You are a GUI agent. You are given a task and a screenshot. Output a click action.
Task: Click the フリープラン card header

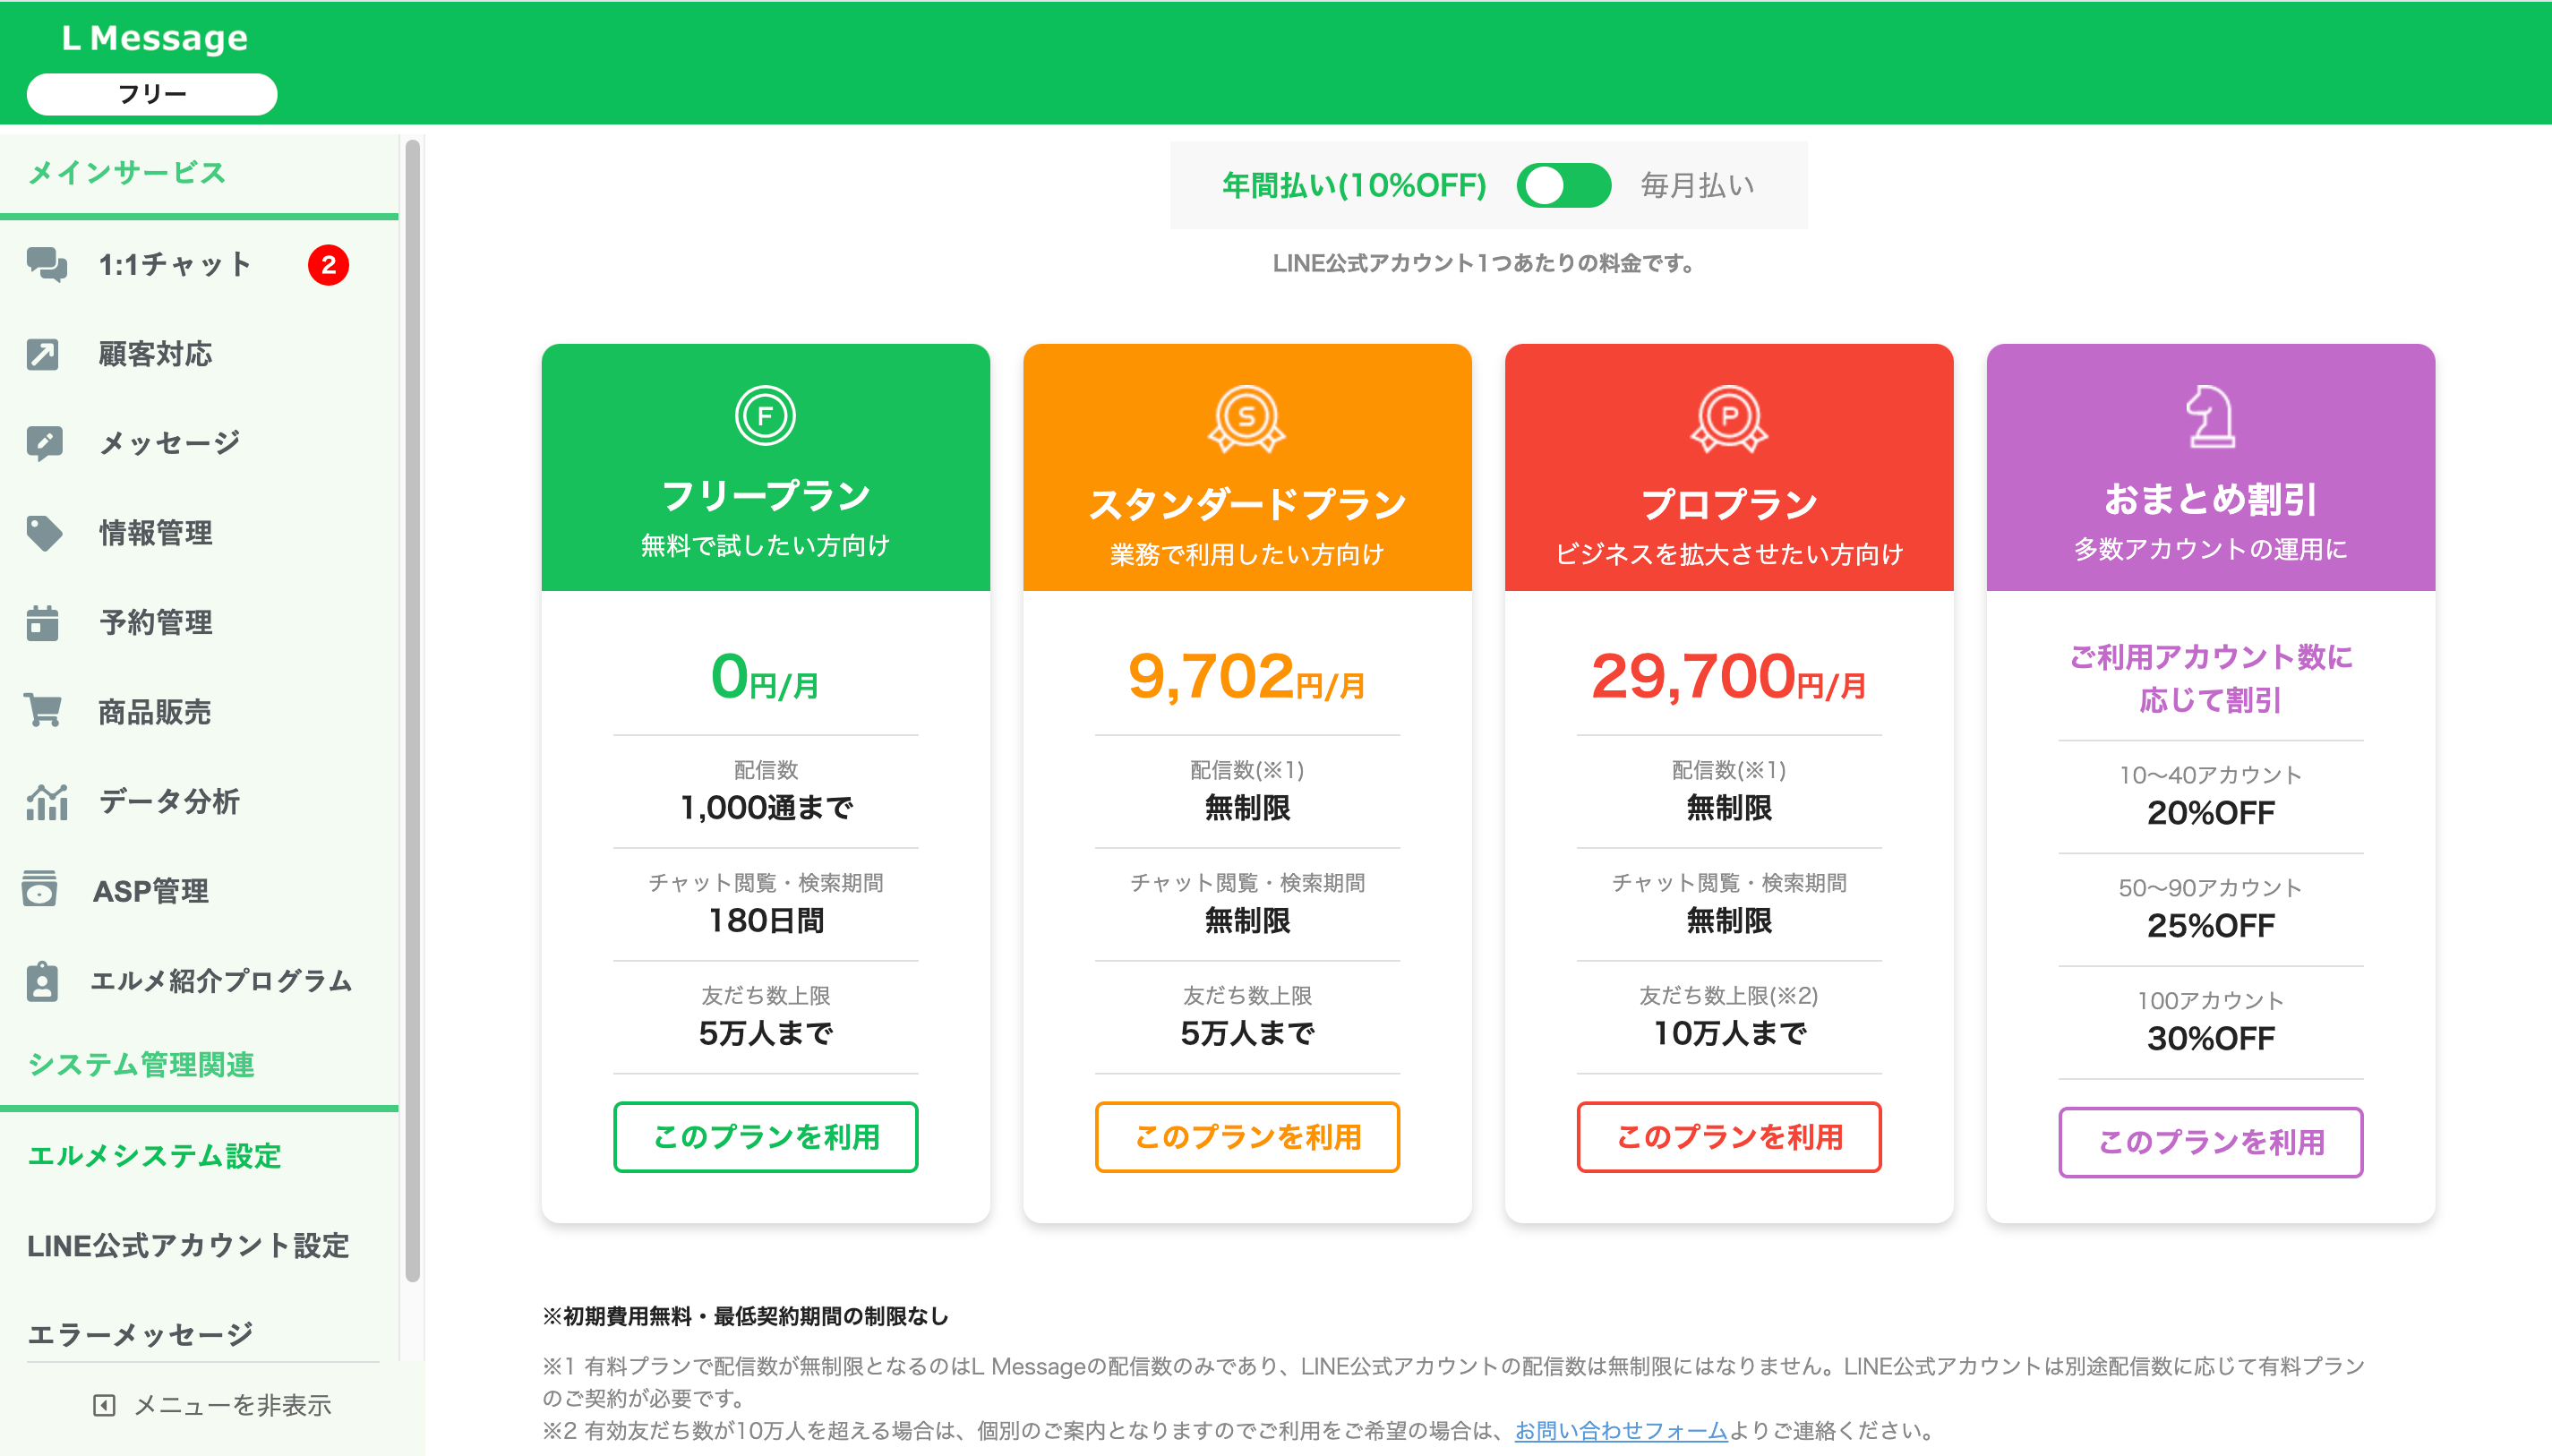coord(765,467)
